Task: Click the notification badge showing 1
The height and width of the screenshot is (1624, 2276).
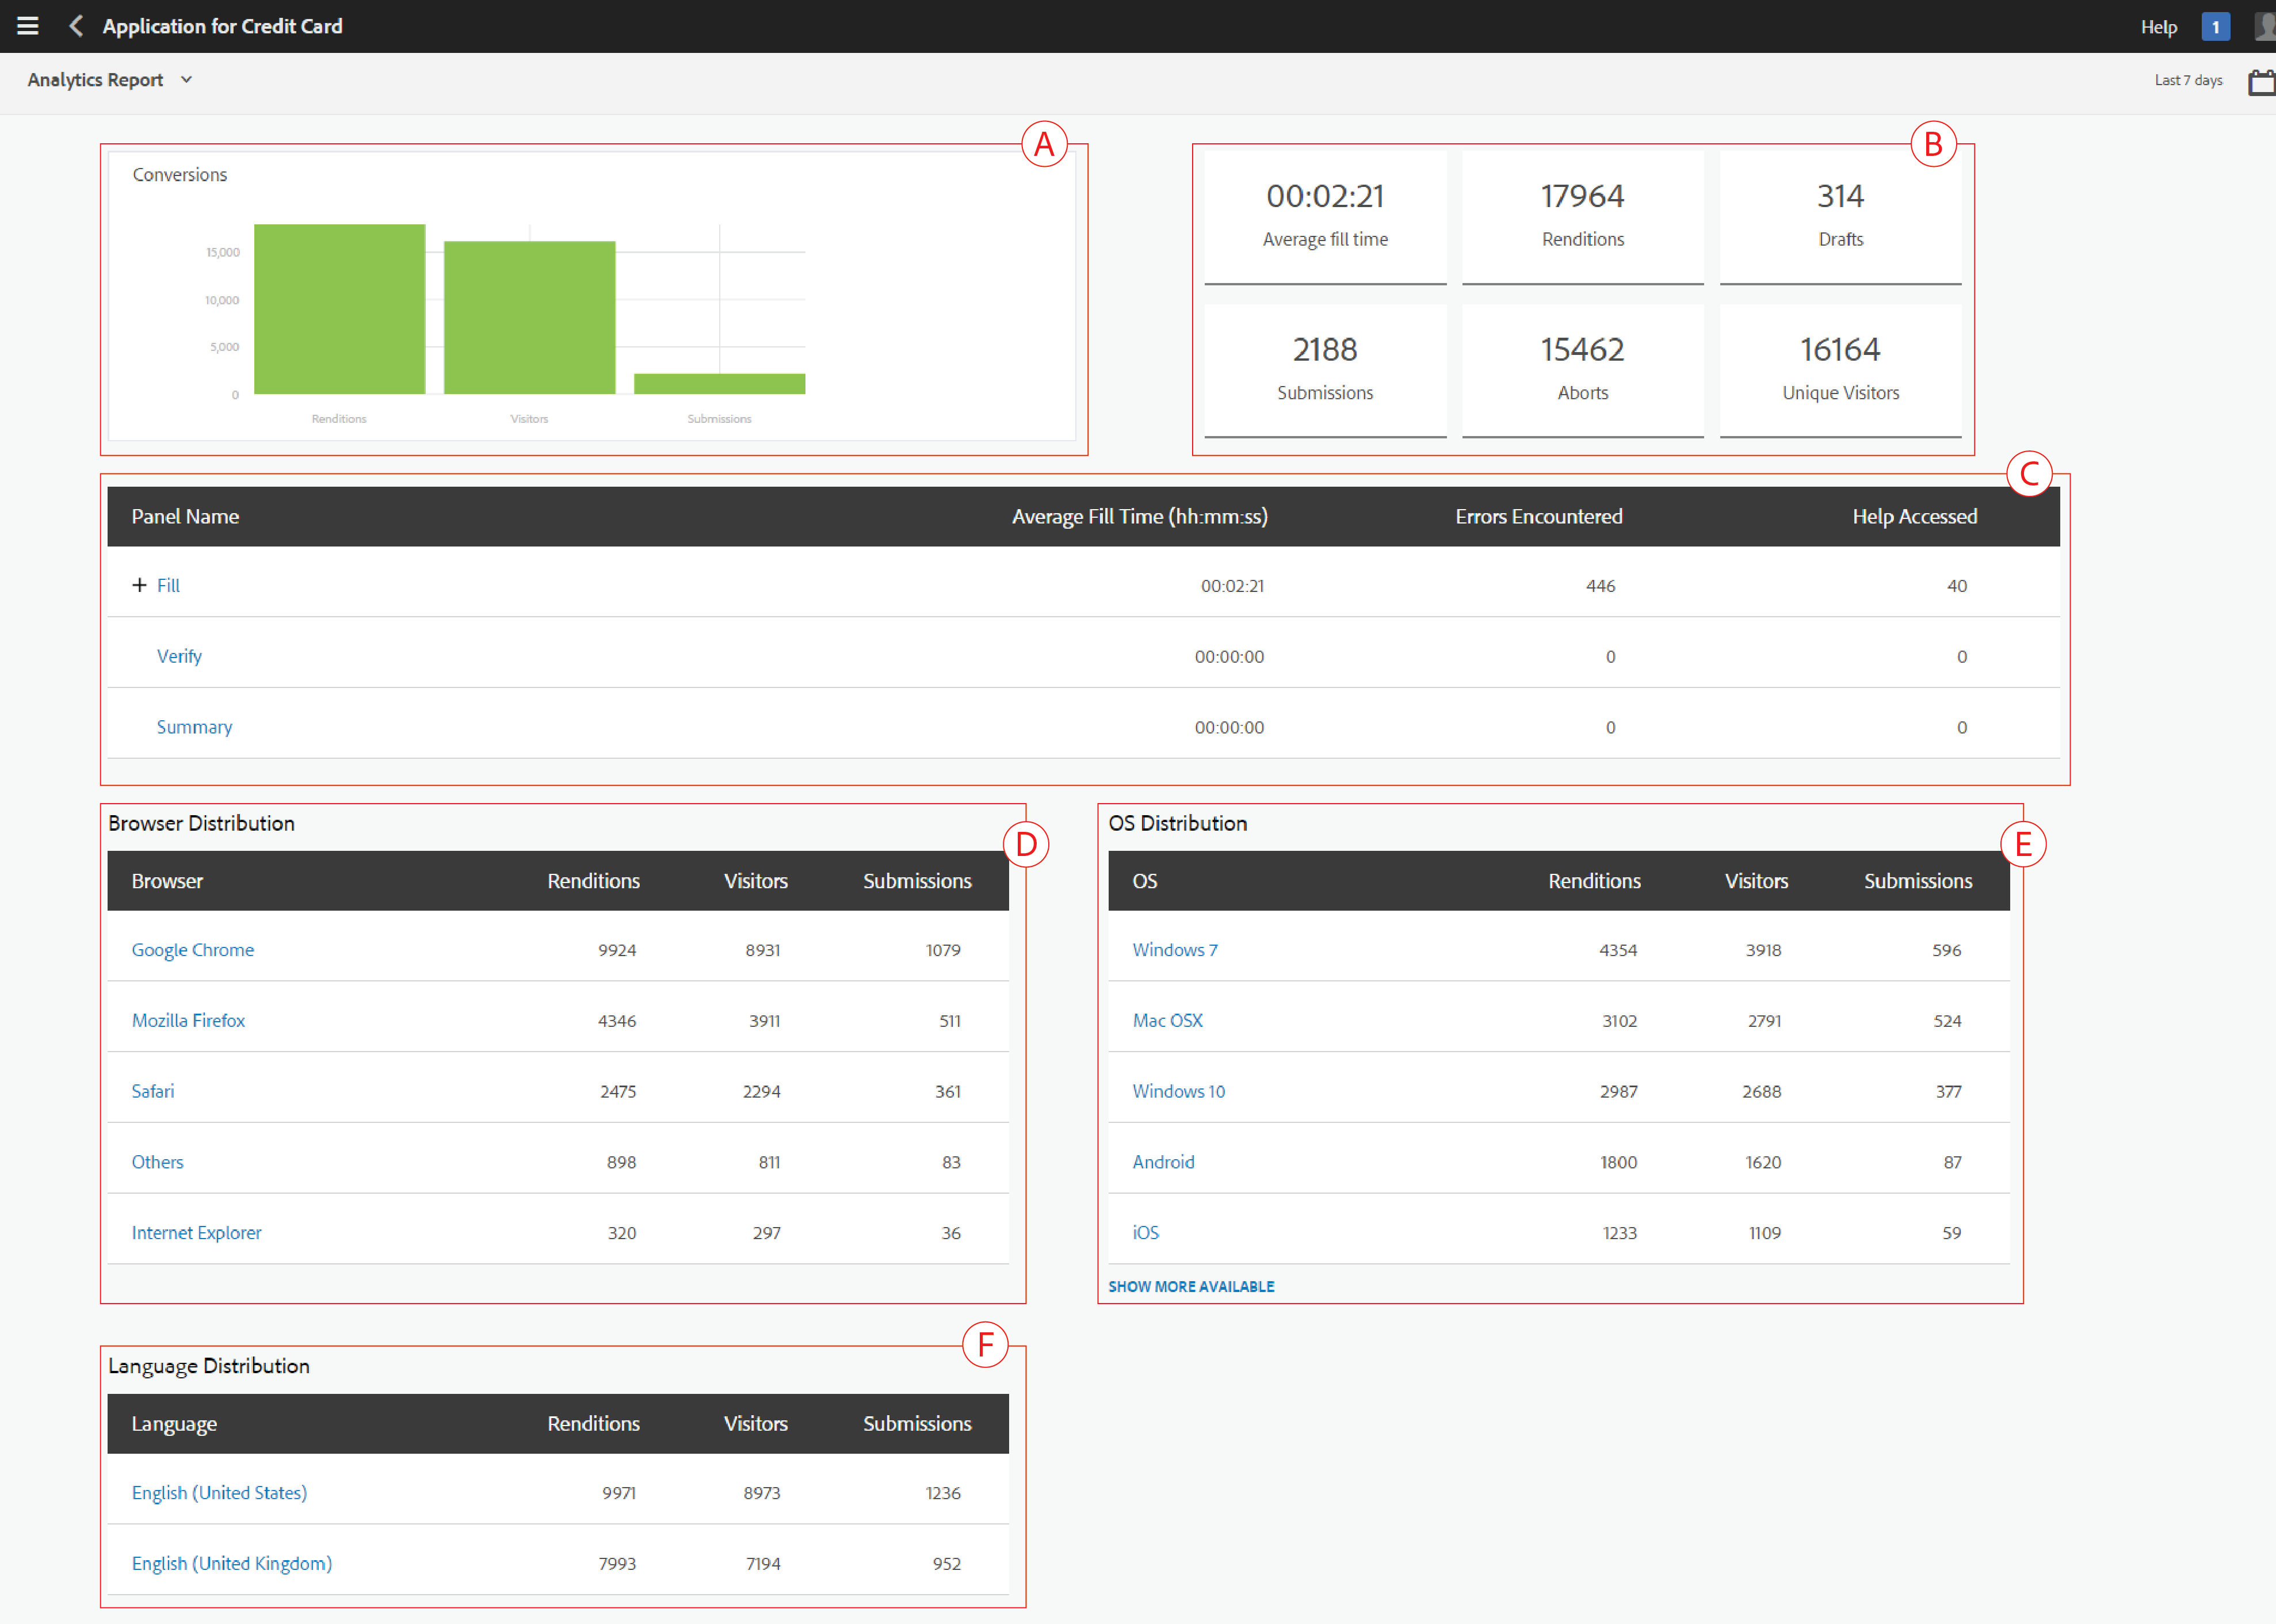Action: click(x=2215, y=27)
